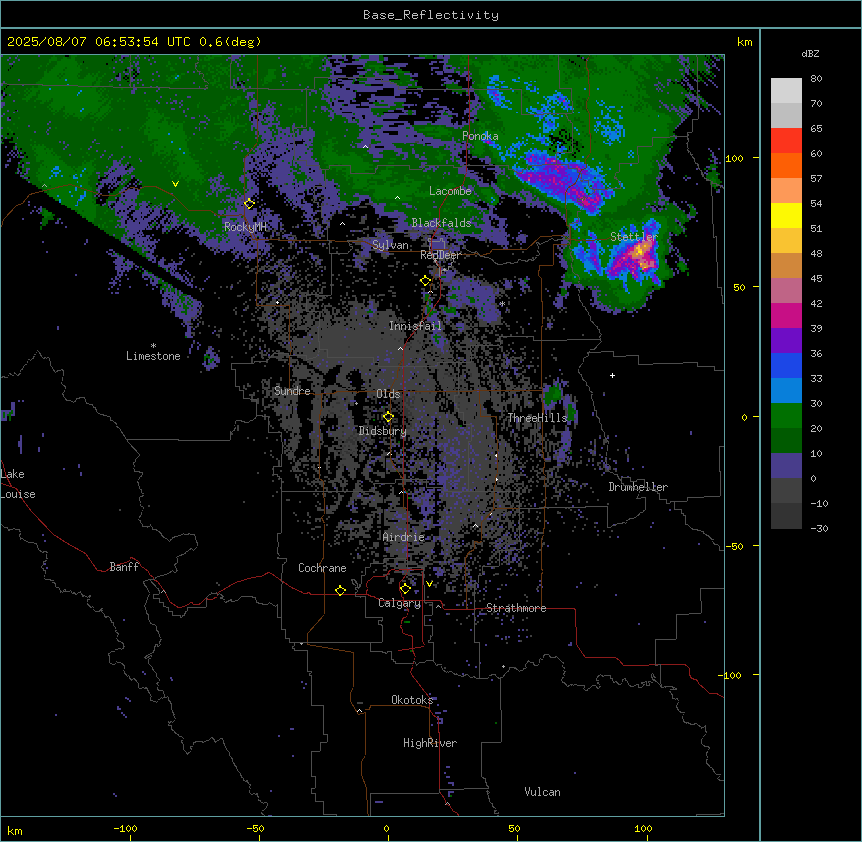Pick the orange 57-60 dBZ legend swatch
This screenshot has height=842, width=862.
[786, 166]
